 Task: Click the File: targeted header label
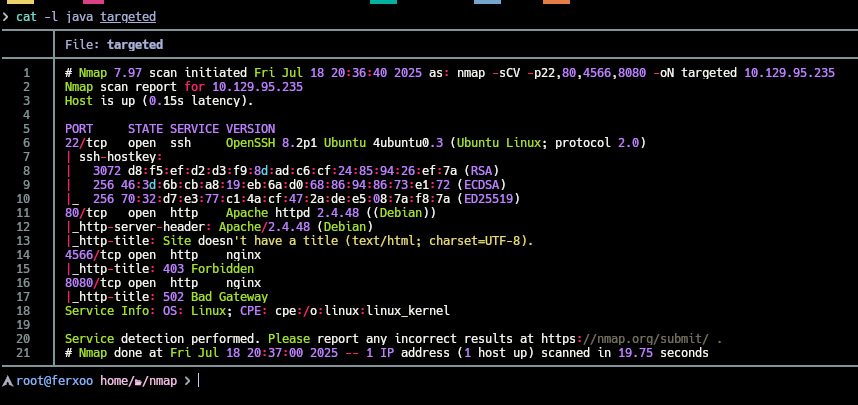113,45
